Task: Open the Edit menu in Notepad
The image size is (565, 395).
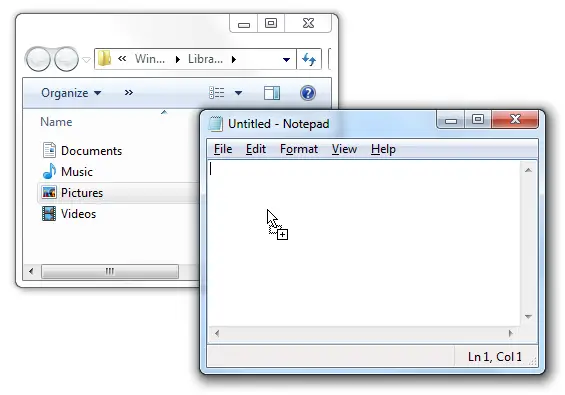Action: click(255, 149)
